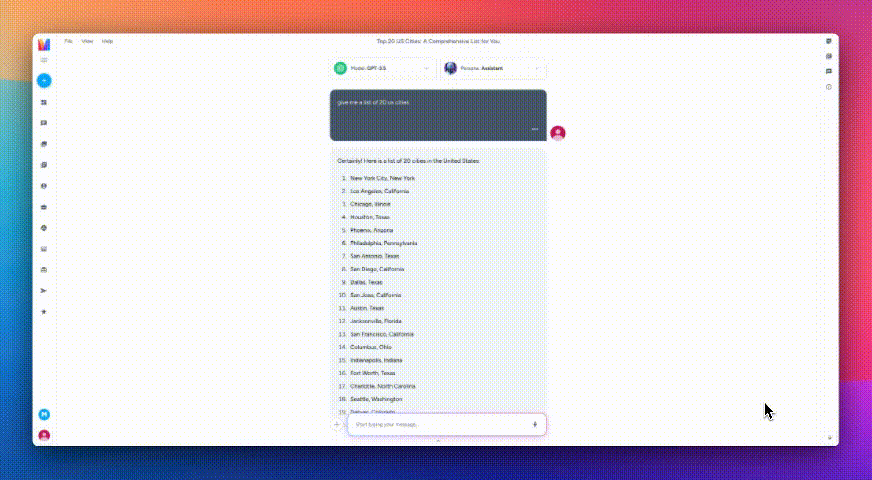This screenshot has width=872, height=480.
Task: Click list item 'New York City, New York'
Action: (383, 178)
